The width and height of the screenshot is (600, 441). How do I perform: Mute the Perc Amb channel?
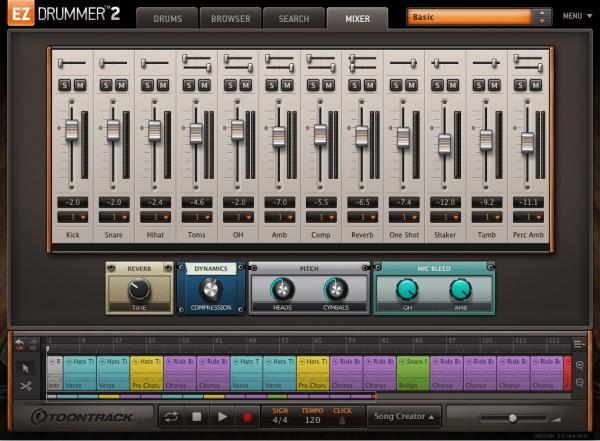coord(535,85)
